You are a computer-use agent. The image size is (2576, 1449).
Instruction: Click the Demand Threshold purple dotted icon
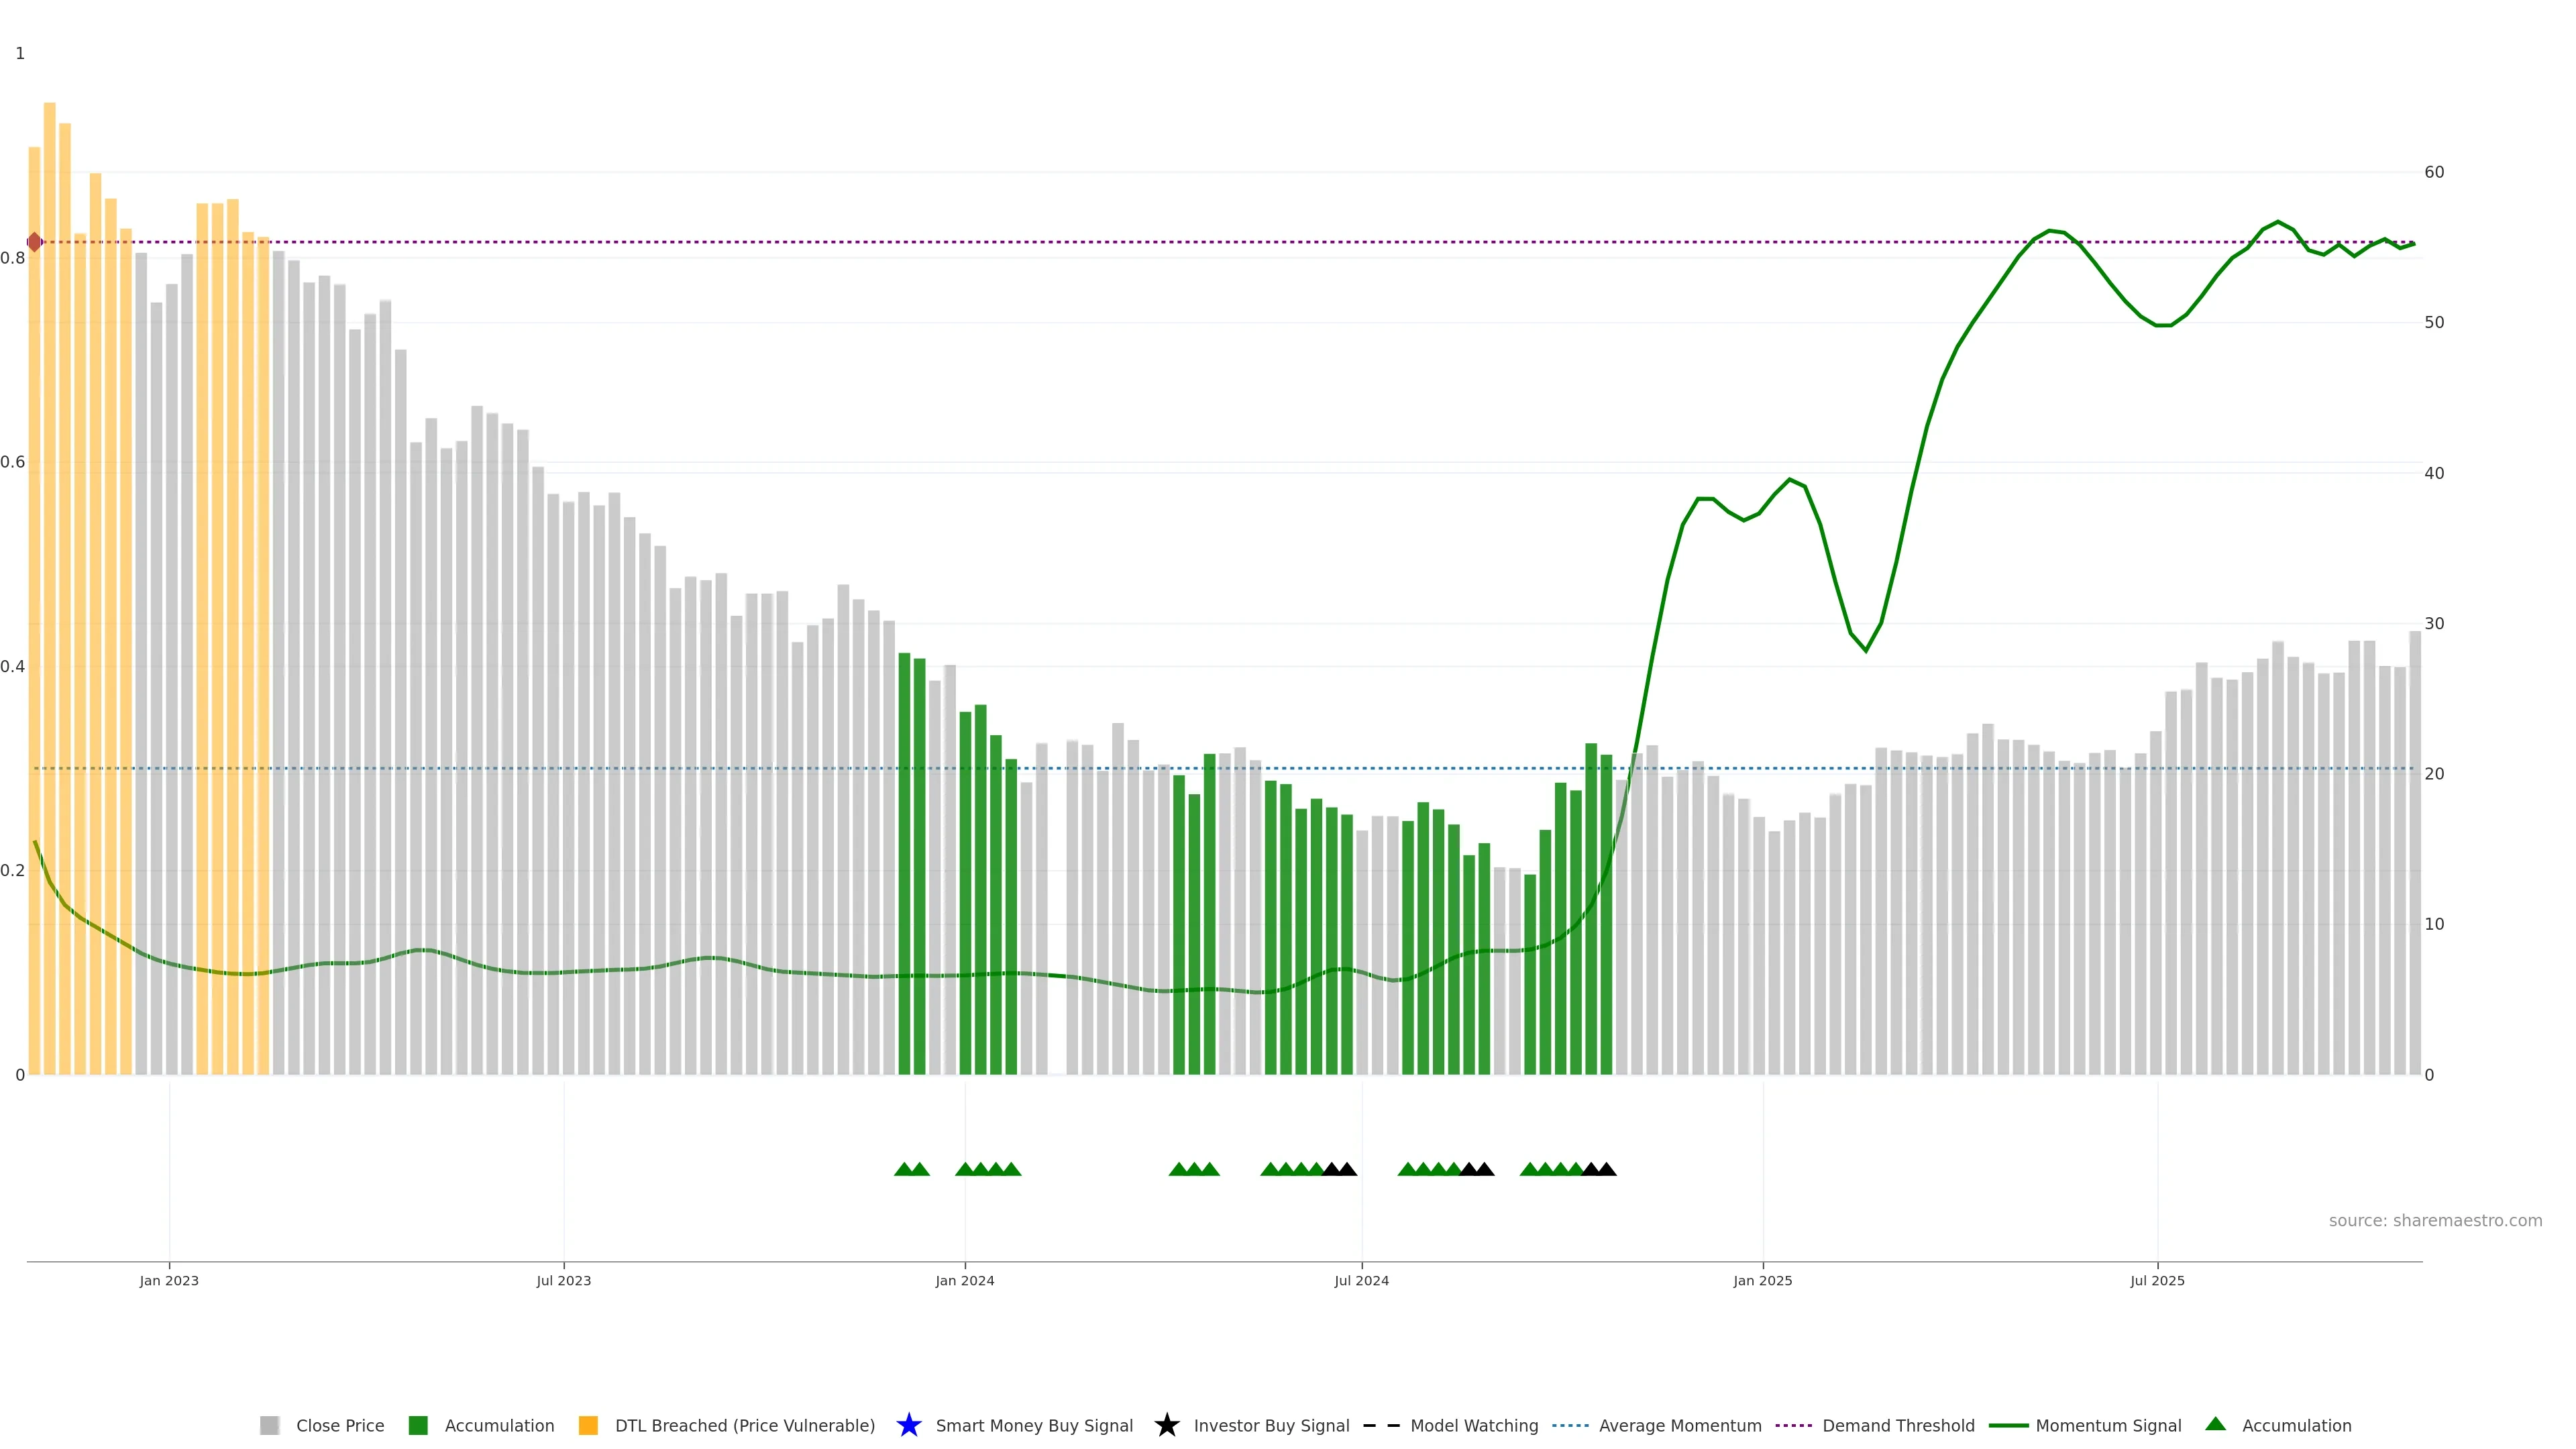pos(1794,1425)
